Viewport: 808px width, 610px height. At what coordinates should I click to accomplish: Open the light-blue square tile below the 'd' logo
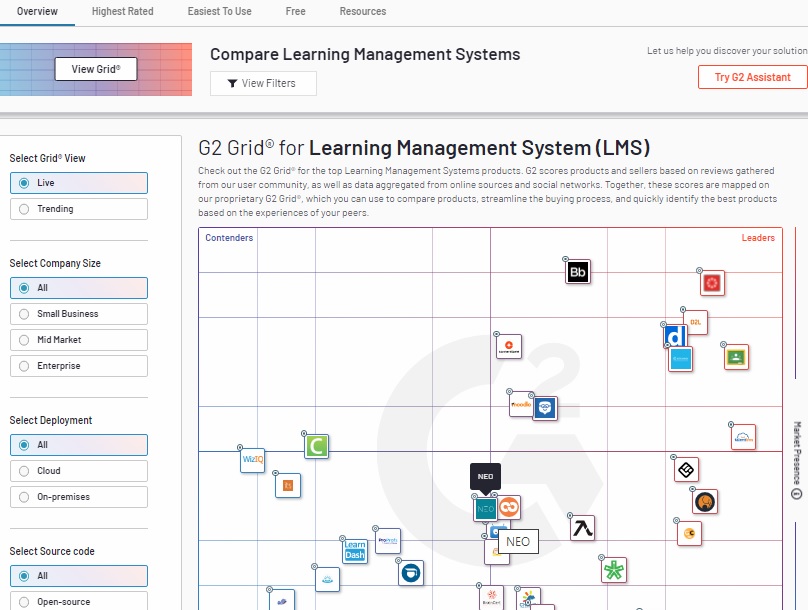coord(680,359)
